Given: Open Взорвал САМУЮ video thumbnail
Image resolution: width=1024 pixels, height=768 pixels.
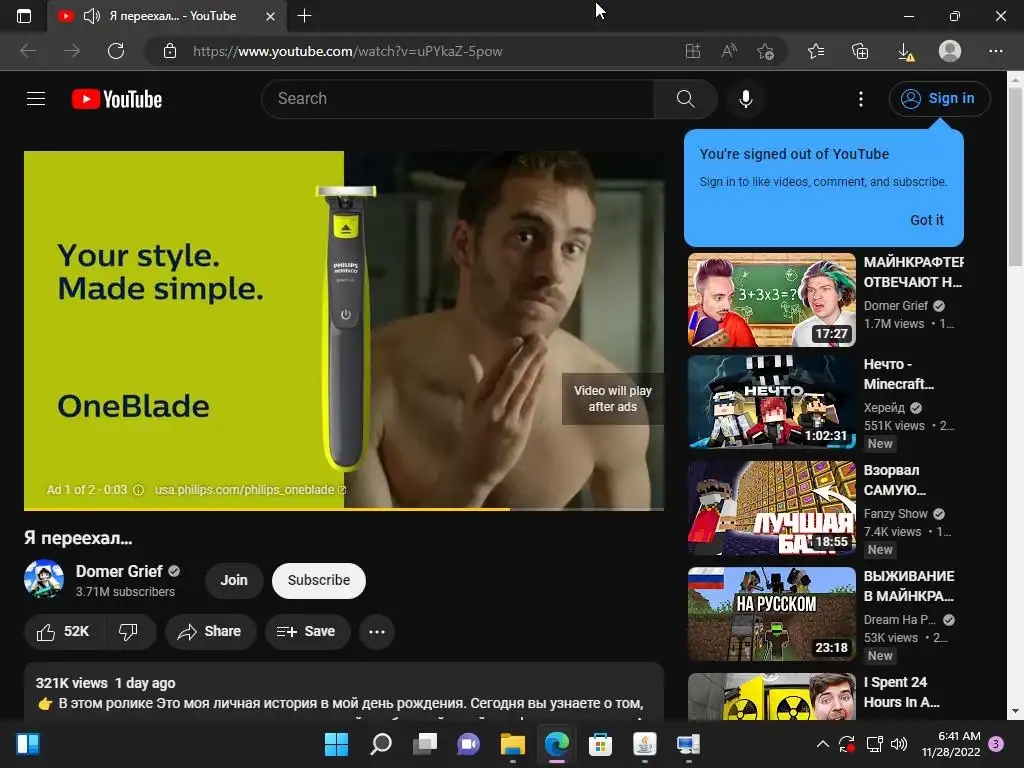Looking at the screenshot, I should 771,507.
